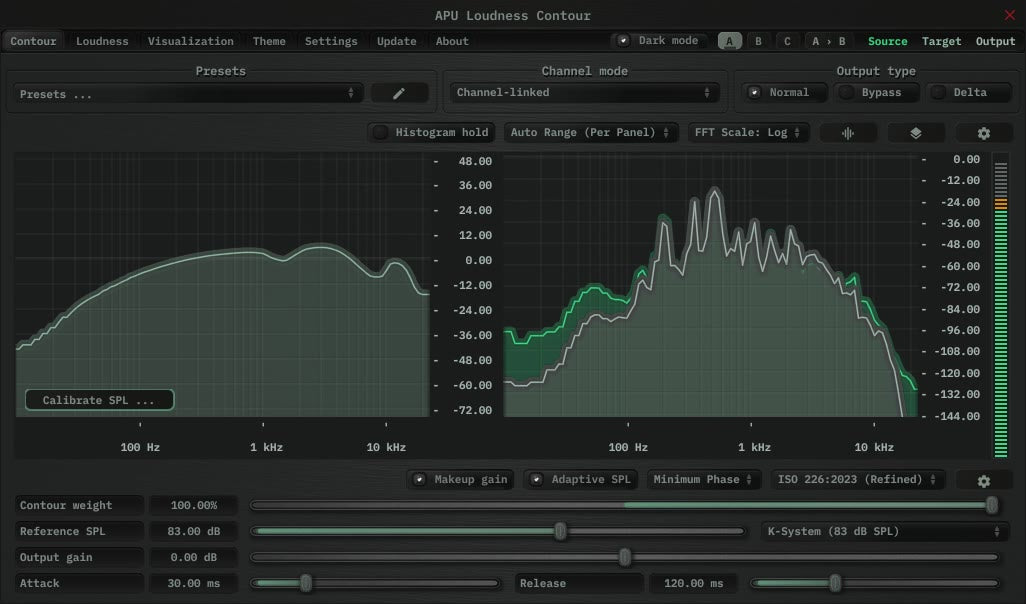Select Delta output type
The width and height of the screenshot is (1026, 604).
[968, 92]
